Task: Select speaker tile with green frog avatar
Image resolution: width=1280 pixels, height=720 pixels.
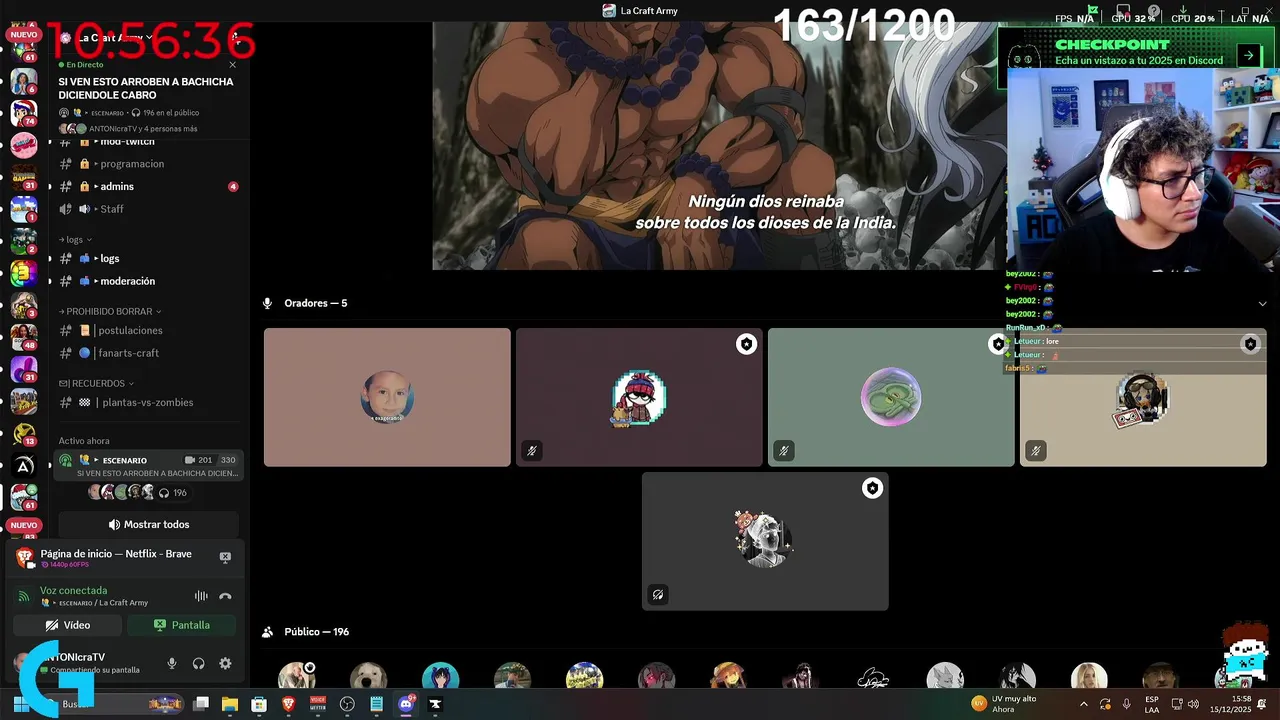Action: (891, 397)
